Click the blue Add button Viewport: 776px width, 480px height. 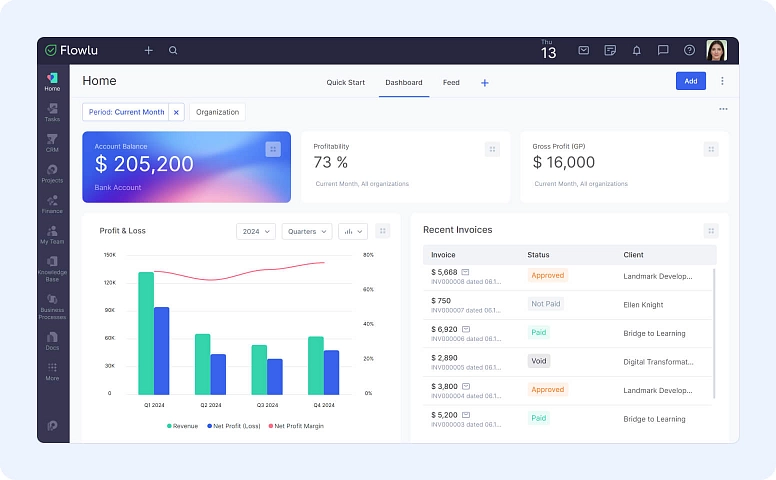(690, 81)
